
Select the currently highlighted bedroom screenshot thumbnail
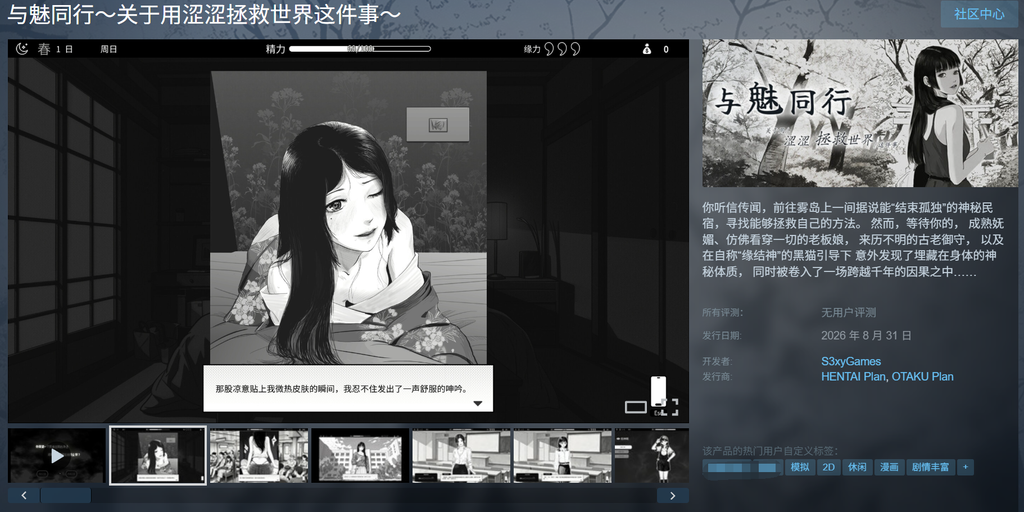[x=158, y=455]
